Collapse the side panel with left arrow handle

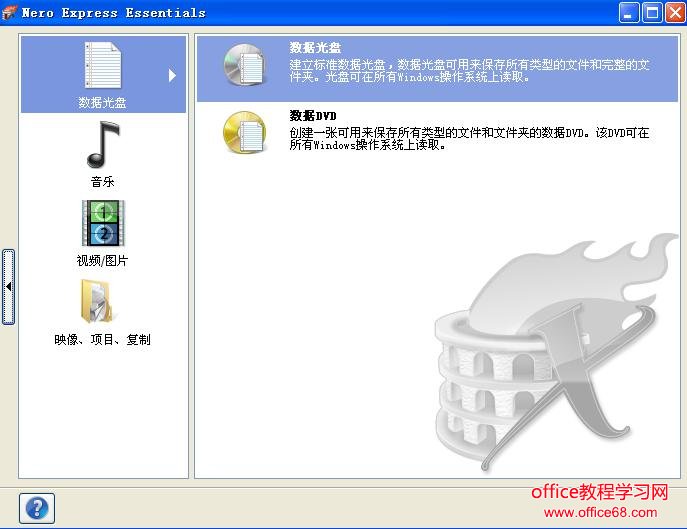(x=8, y=287)
